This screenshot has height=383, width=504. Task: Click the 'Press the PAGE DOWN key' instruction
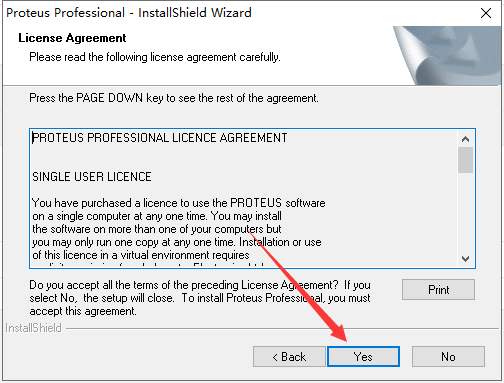click(174, 98)
